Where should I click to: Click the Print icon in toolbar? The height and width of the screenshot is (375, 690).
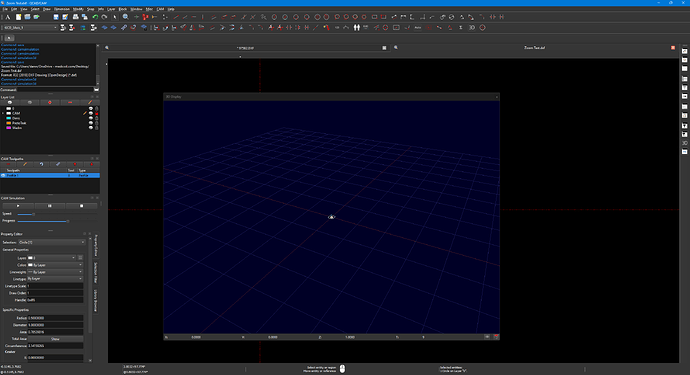tap(75, 17)
